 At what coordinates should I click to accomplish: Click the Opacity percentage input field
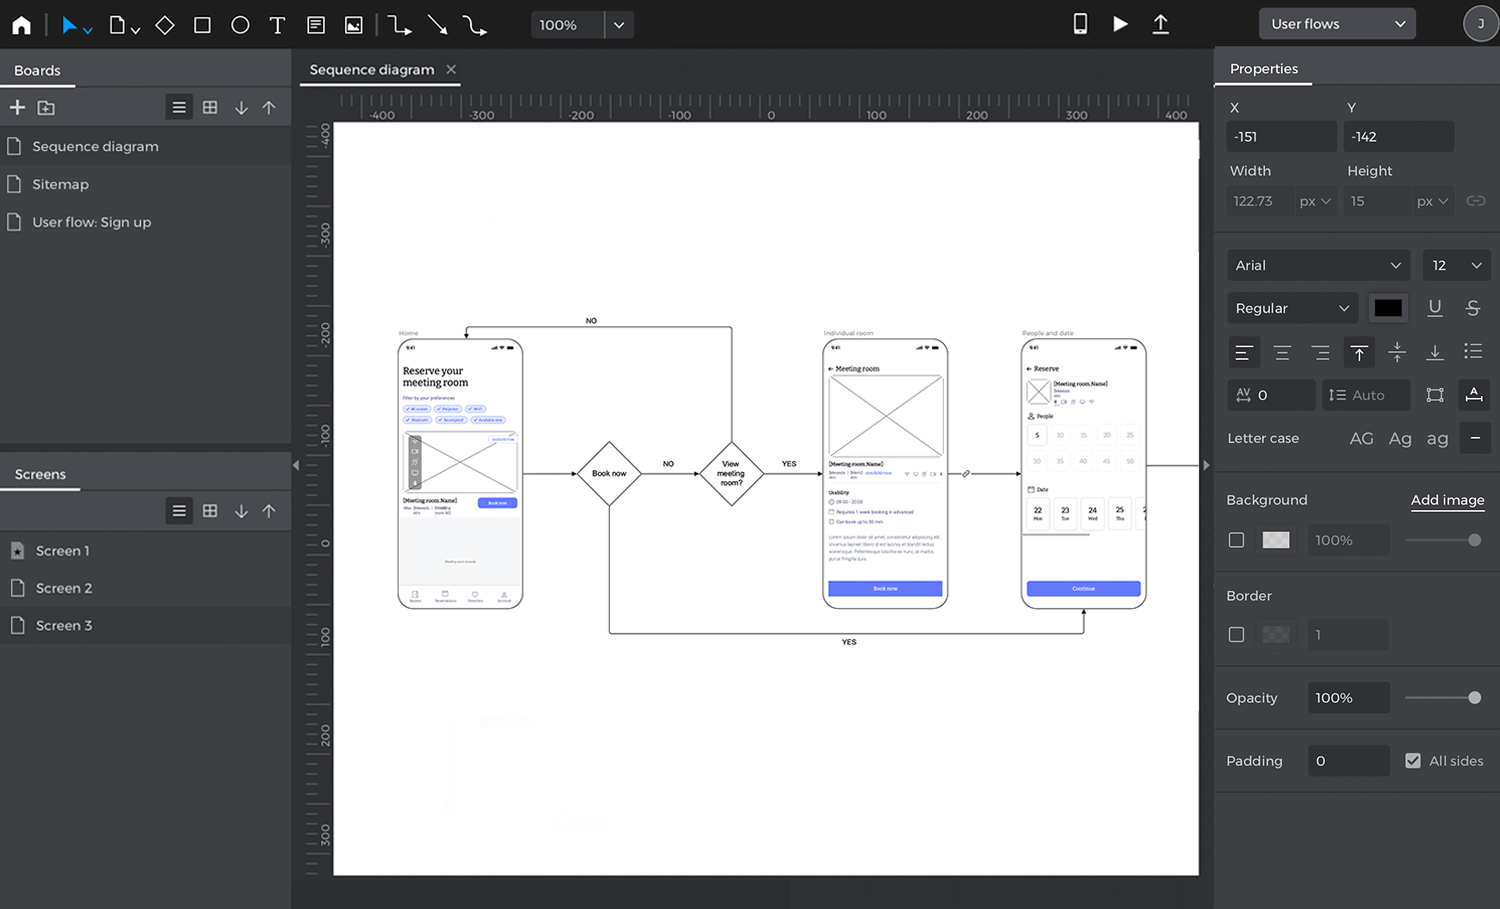tap(1347, 698)
